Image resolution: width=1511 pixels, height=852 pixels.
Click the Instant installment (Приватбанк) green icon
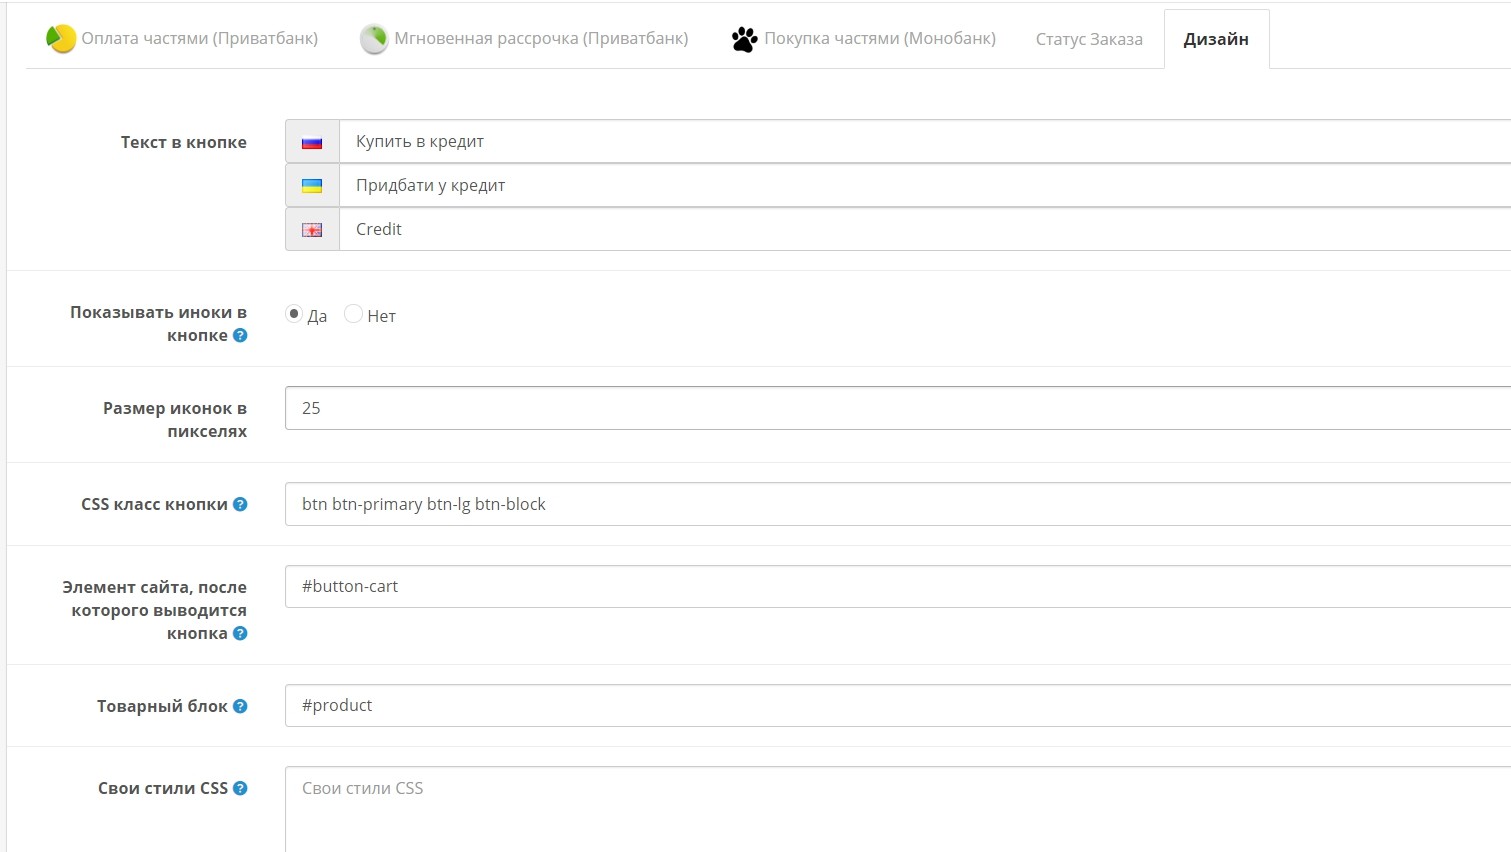point(374,39)
